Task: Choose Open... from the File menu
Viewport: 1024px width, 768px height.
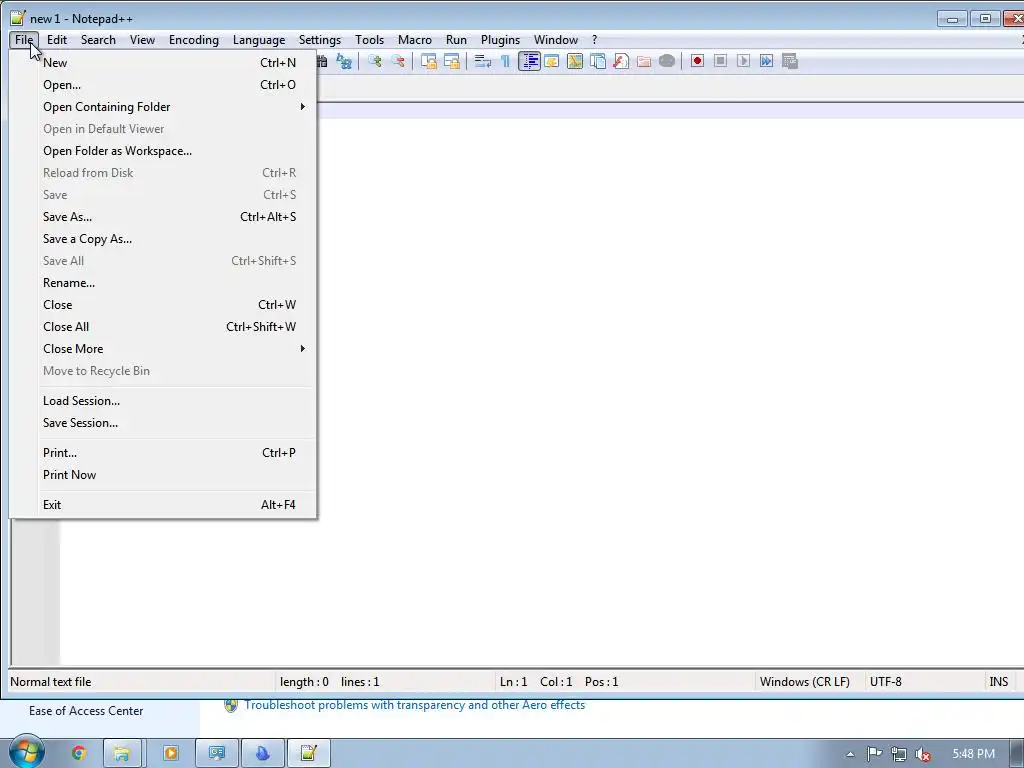Action: (163, 85)
